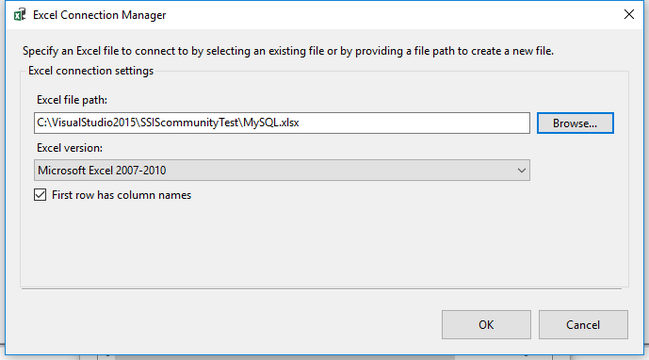Close the Excel Connection Manager dialog

tap(629, 14)
